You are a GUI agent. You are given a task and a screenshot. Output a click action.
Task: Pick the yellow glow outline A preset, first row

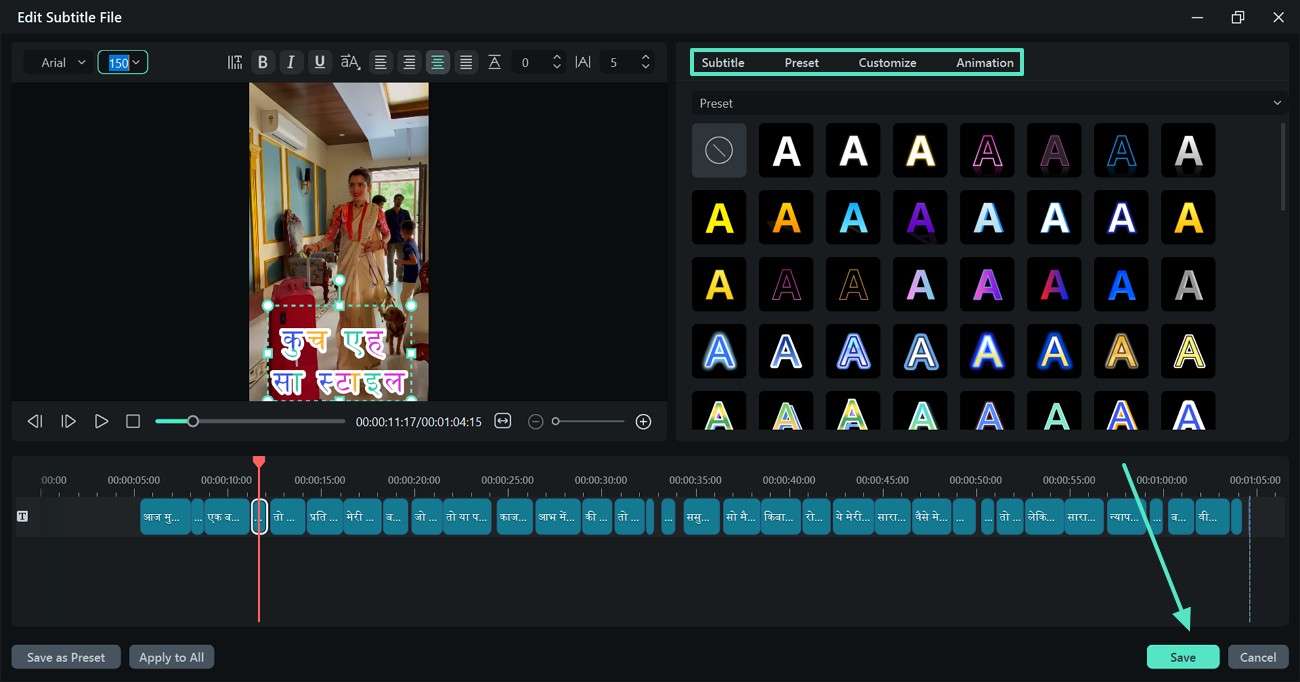click(920, 150)
